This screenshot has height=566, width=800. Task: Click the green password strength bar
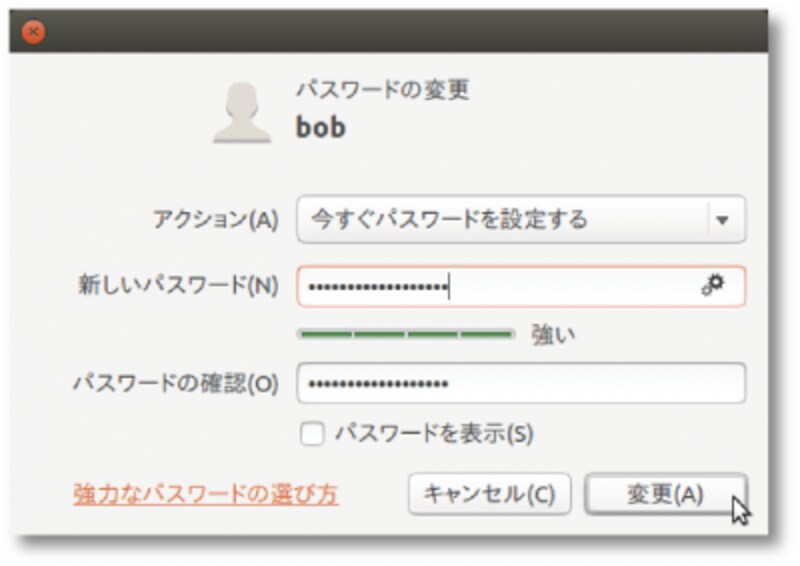pyautogui.click(x=406, y=335)
